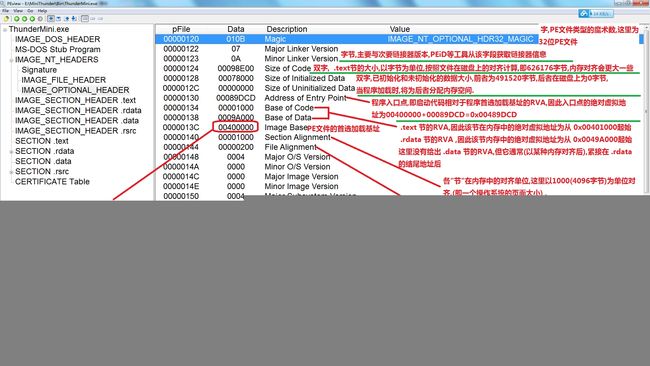Click the Major Image Version row
This screenshot has width=650, height=366.
pos(301,177)
